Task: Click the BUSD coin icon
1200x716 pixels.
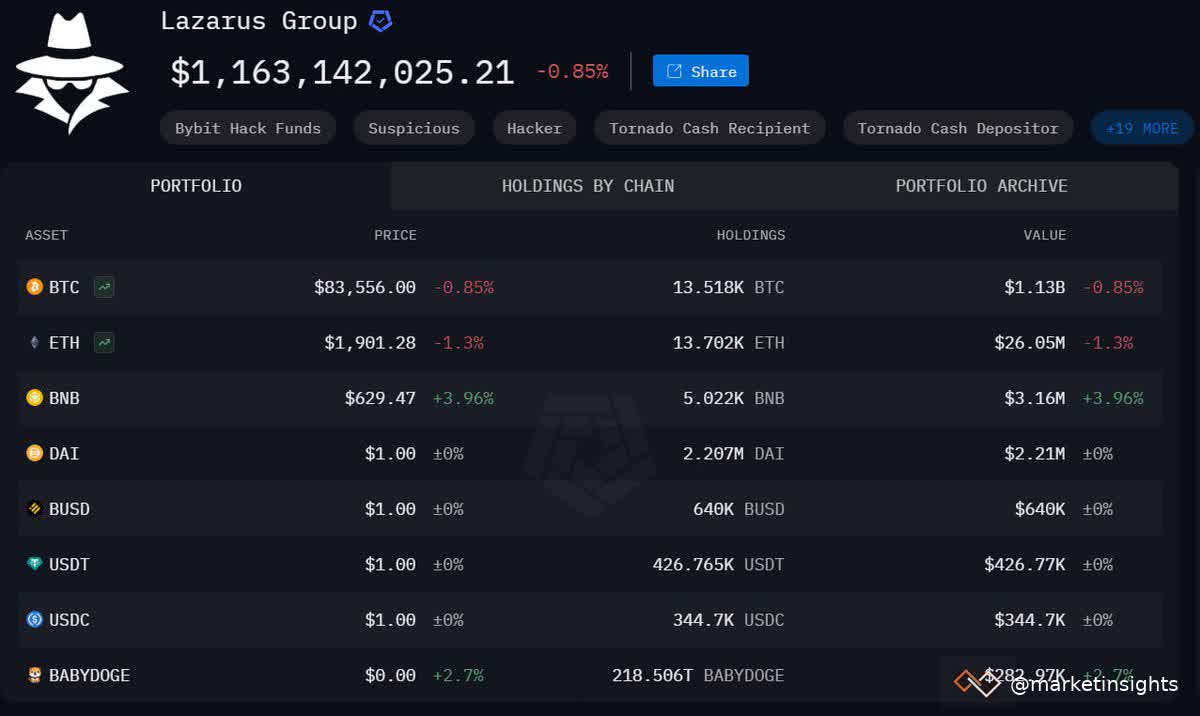Action: point(35,509)
